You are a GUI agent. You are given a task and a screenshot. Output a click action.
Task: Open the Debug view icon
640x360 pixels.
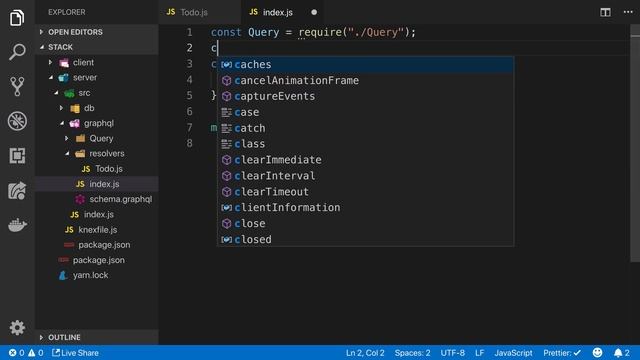pyautogui.click(x=17, y=121)
